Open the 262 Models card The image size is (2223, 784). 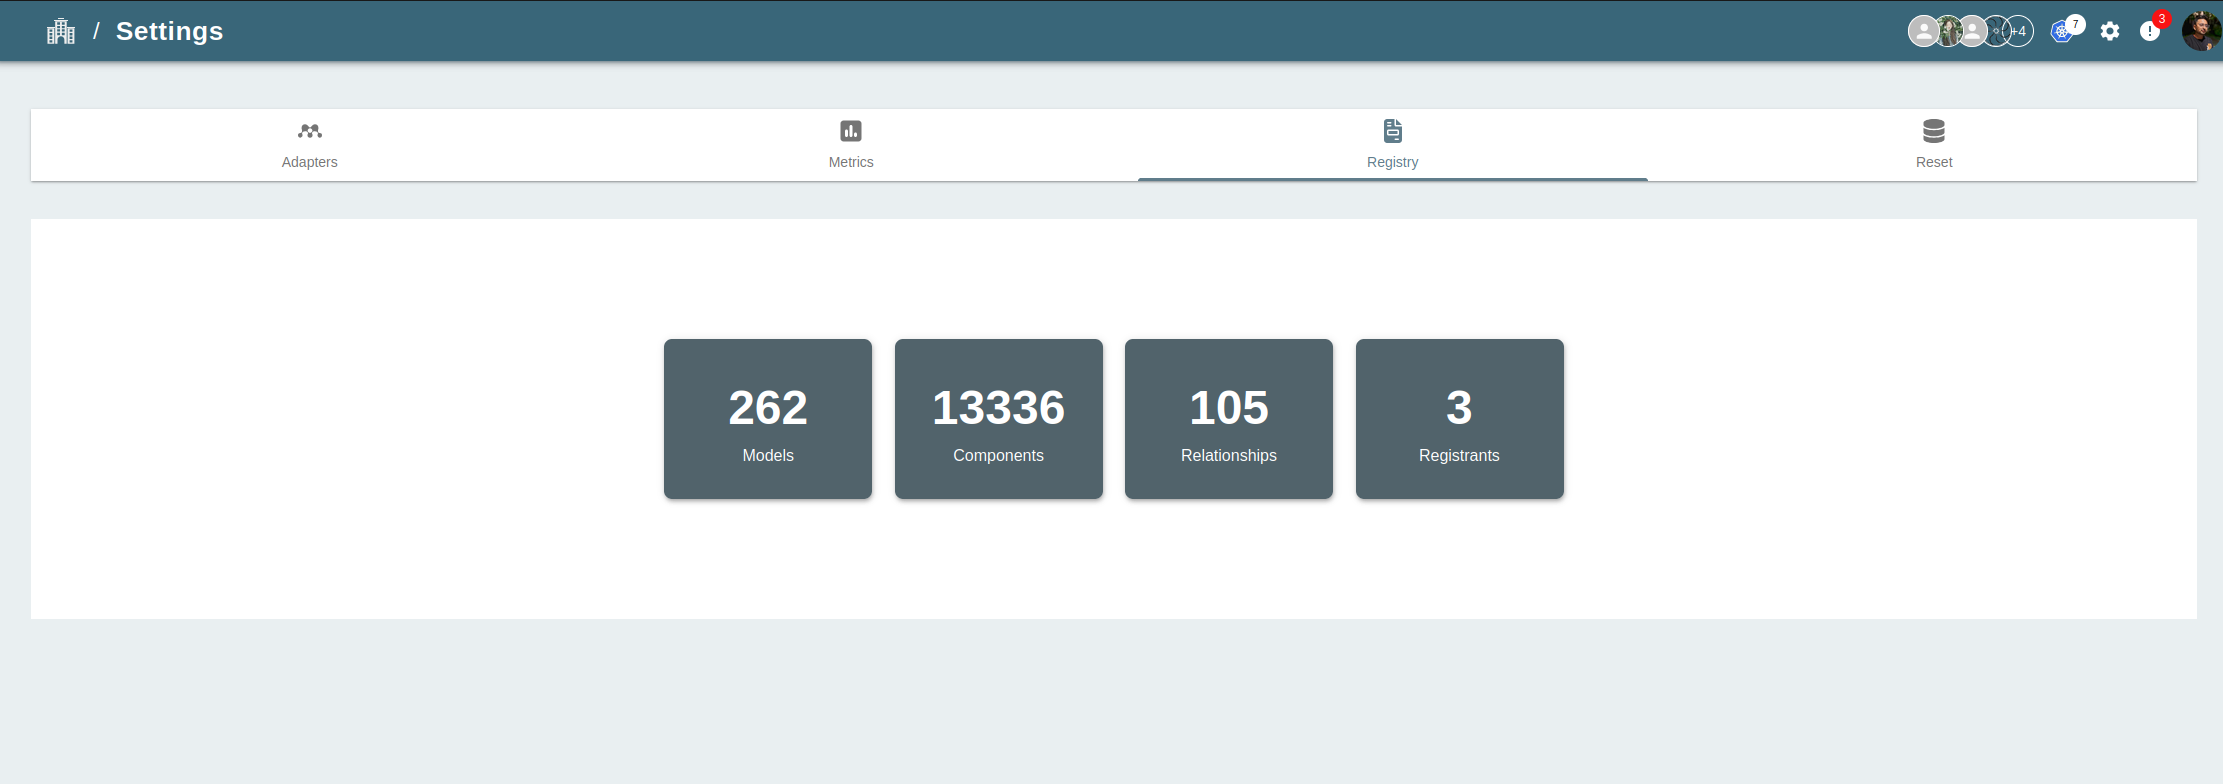click(768, 419)
